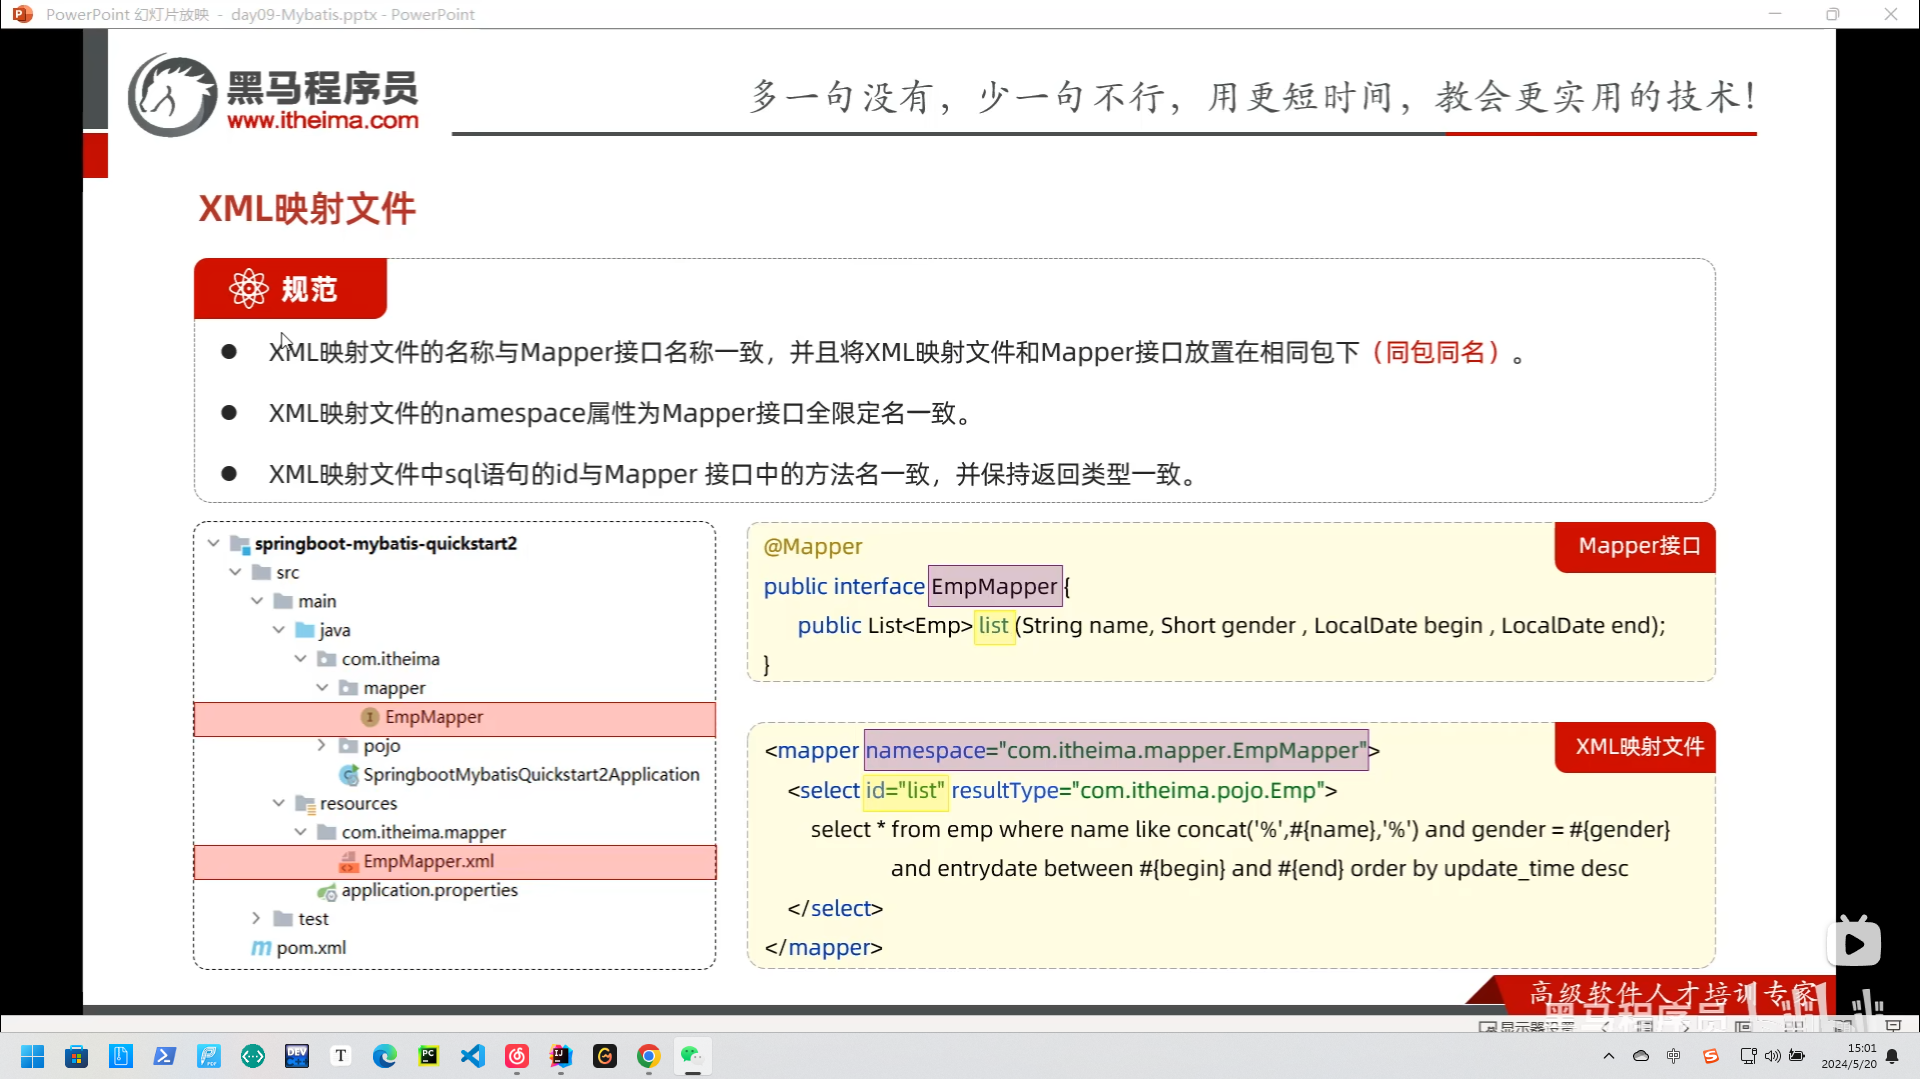
Task: Open the Windows Start menu
Action: click(x=32, y=1056)
